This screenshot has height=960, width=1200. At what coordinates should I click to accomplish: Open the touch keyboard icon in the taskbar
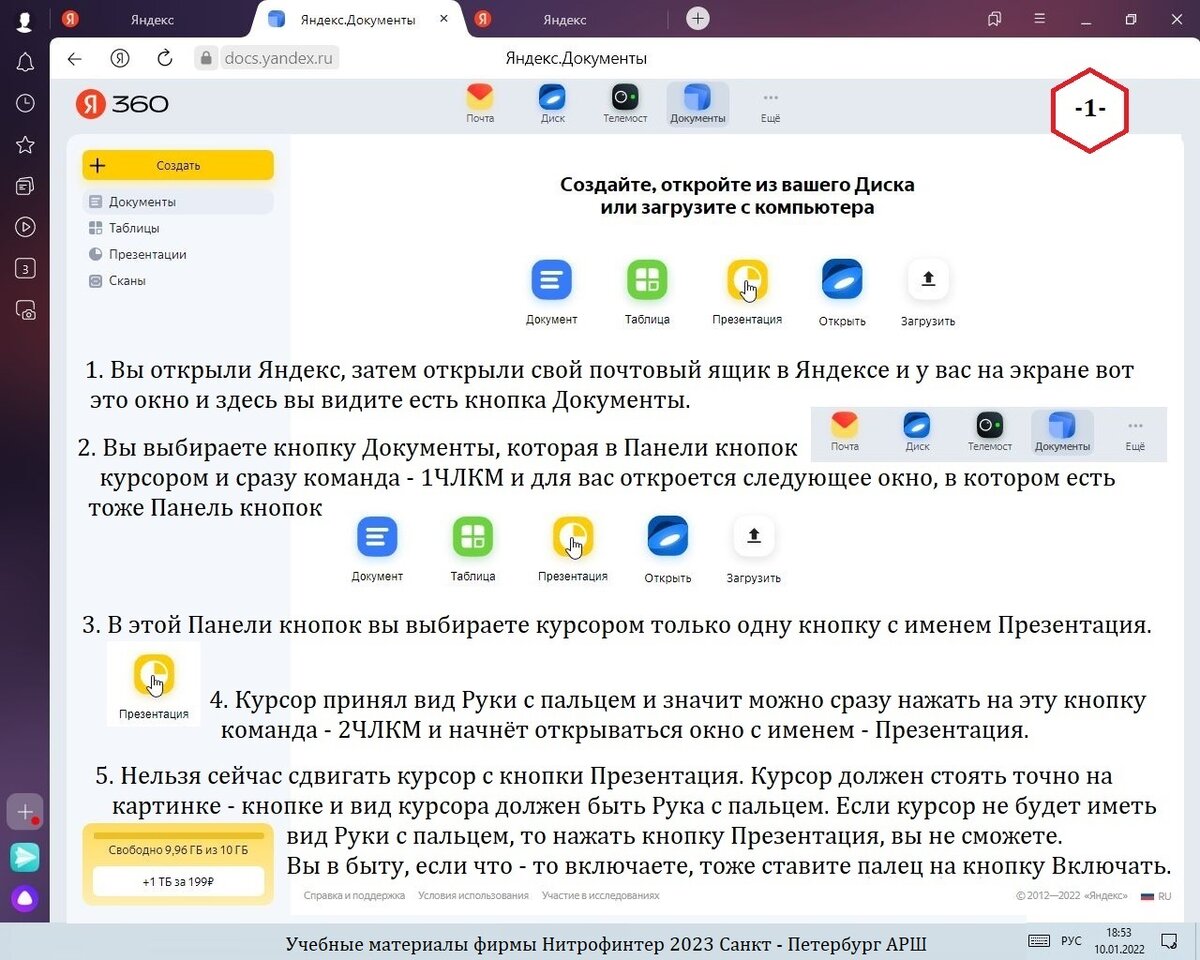pos(1039,940)
